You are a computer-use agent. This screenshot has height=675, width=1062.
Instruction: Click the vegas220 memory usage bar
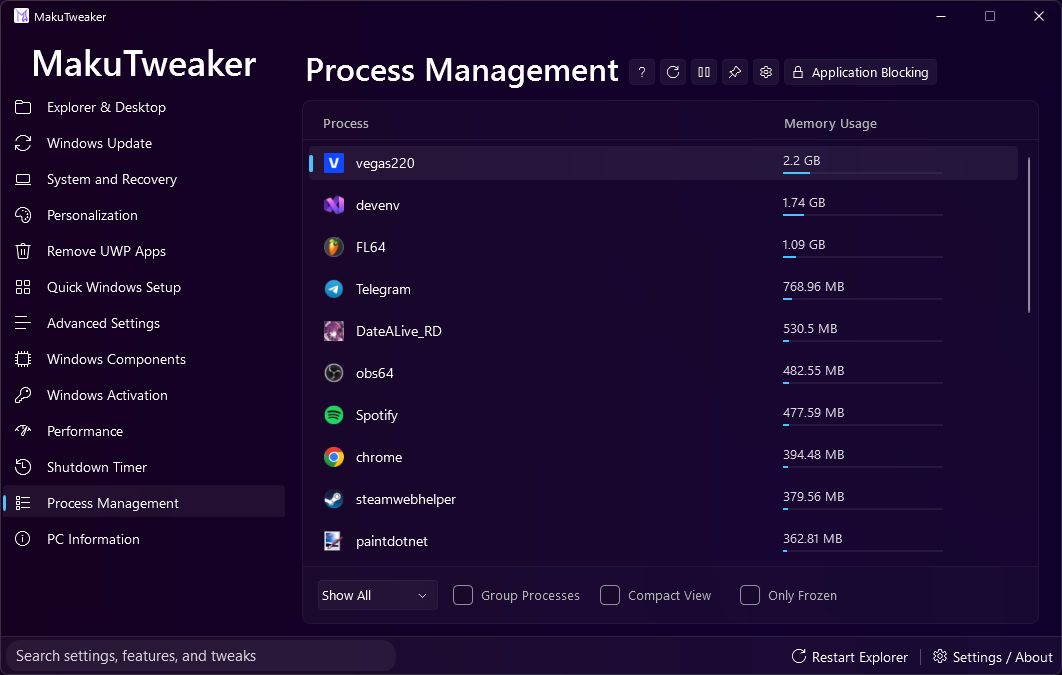863,173
